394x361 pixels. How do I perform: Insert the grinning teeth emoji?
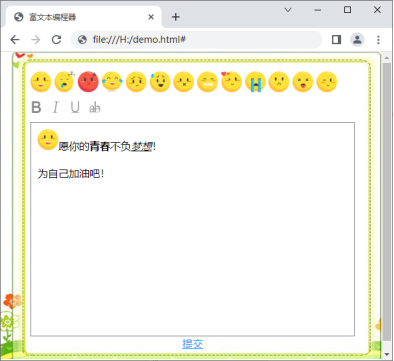coord(207,82)
